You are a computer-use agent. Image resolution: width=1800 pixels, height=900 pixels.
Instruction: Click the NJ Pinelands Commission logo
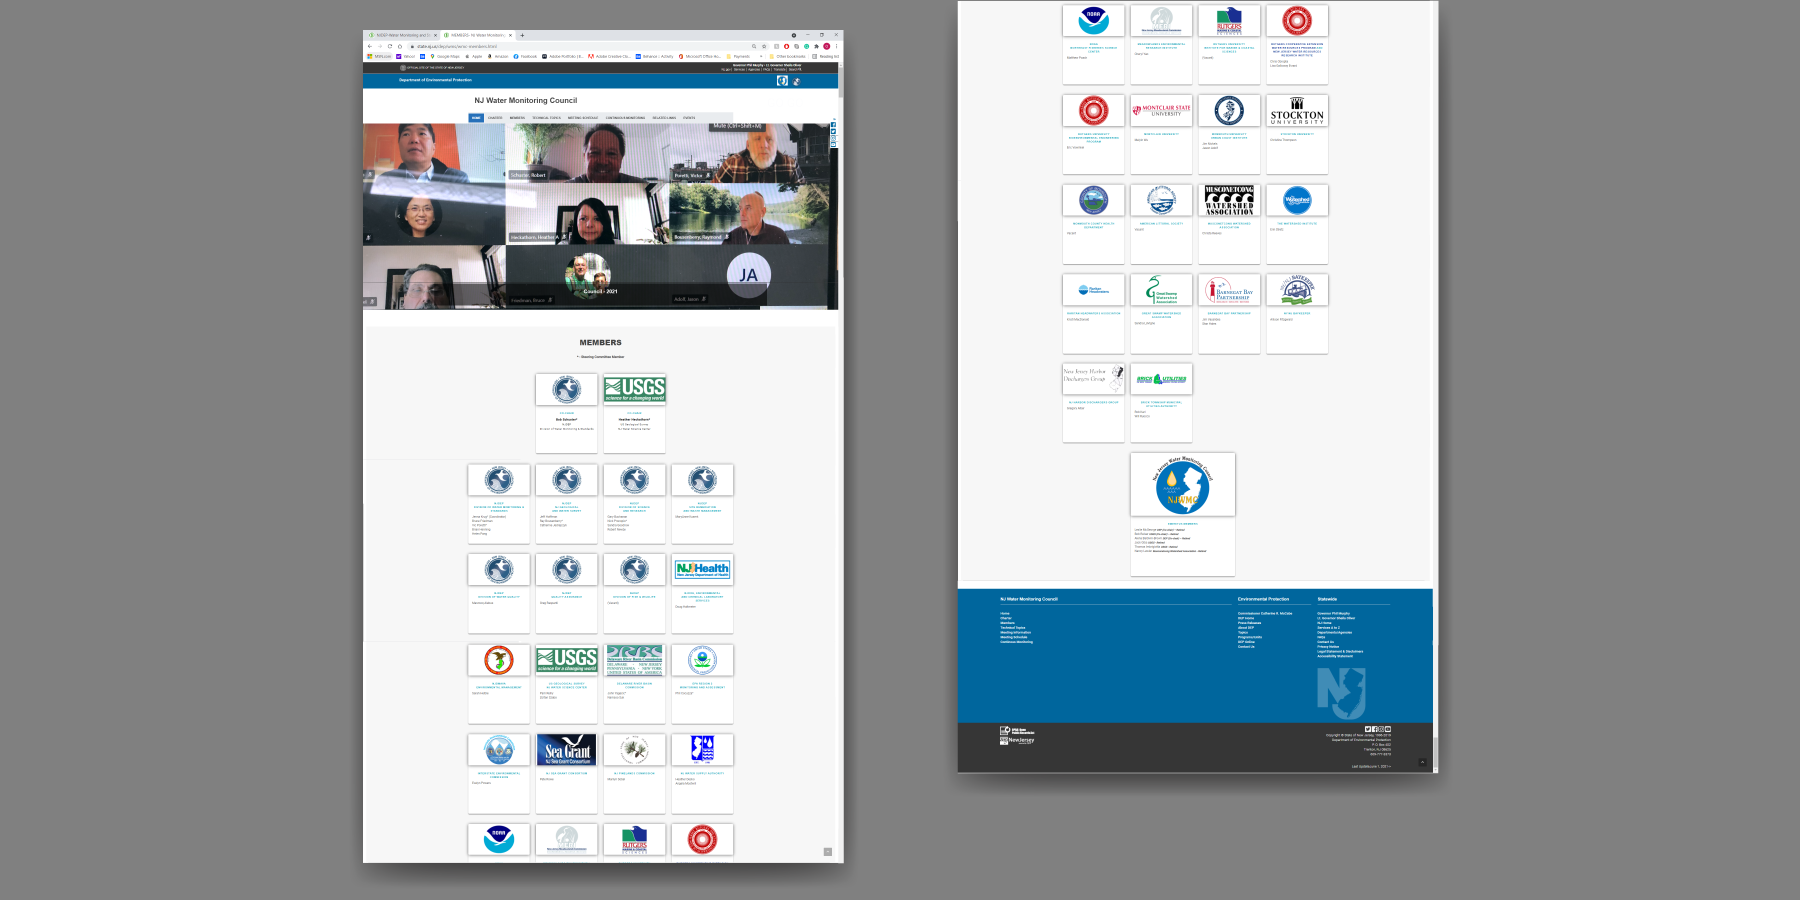point(634,749)
